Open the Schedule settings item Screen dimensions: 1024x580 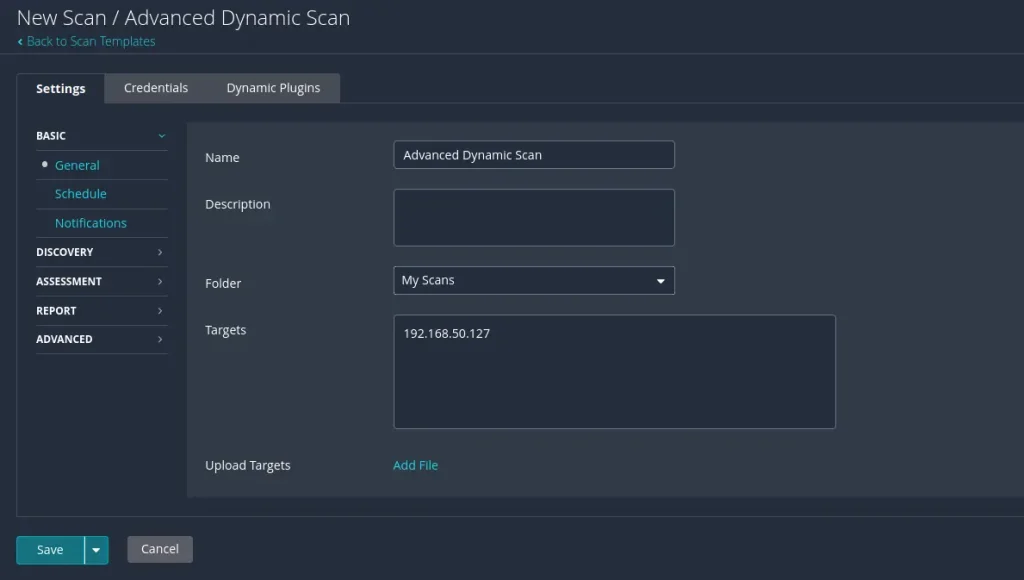click(81, 194)
